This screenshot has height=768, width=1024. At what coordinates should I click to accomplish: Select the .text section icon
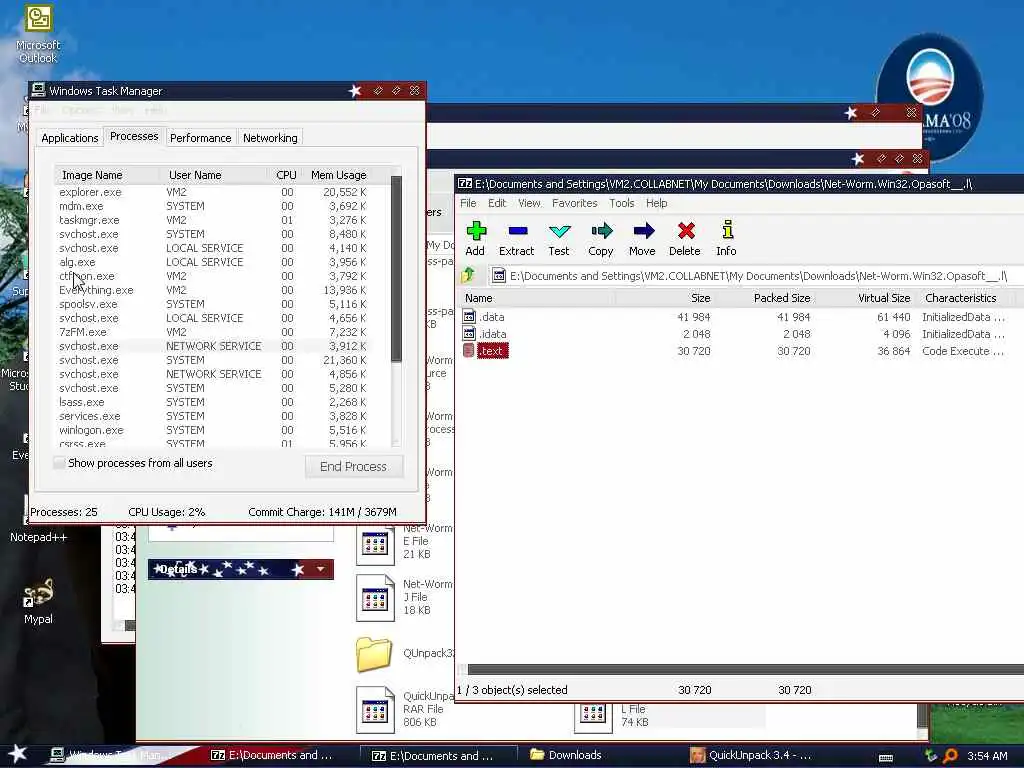pos(468,351)
